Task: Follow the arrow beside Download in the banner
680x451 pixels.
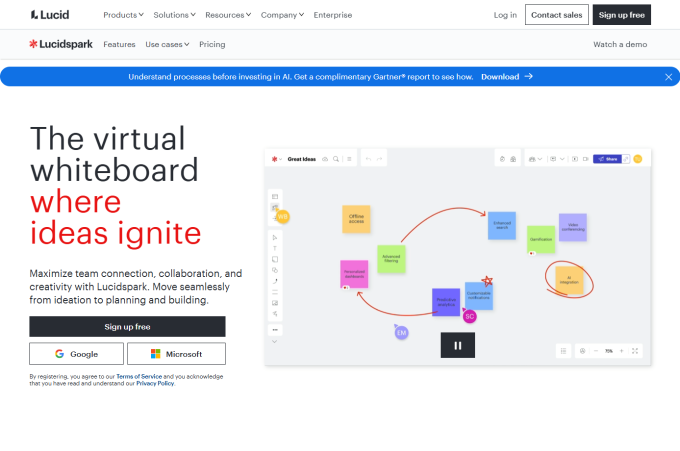Action: click(529, 76)
